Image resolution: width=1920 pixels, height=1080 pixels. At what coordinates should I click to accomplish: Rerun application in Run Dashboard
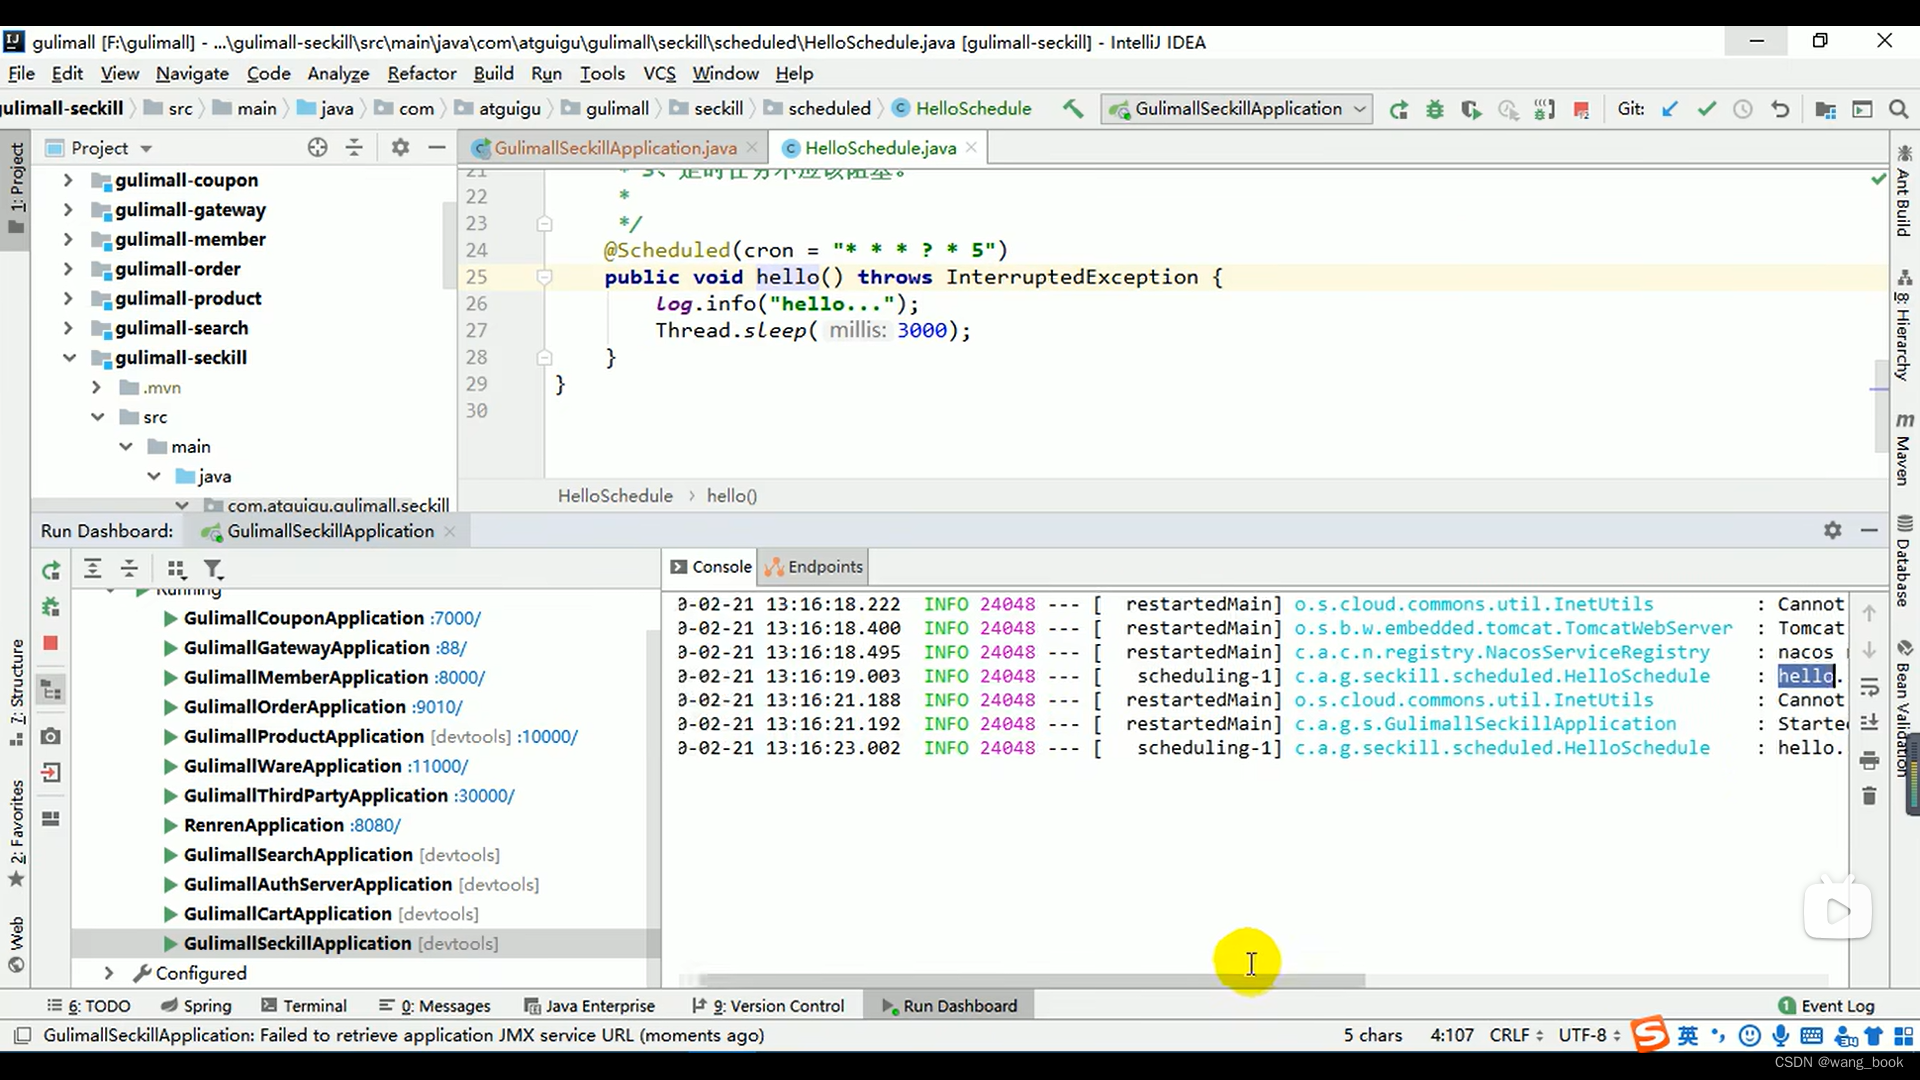51,570
